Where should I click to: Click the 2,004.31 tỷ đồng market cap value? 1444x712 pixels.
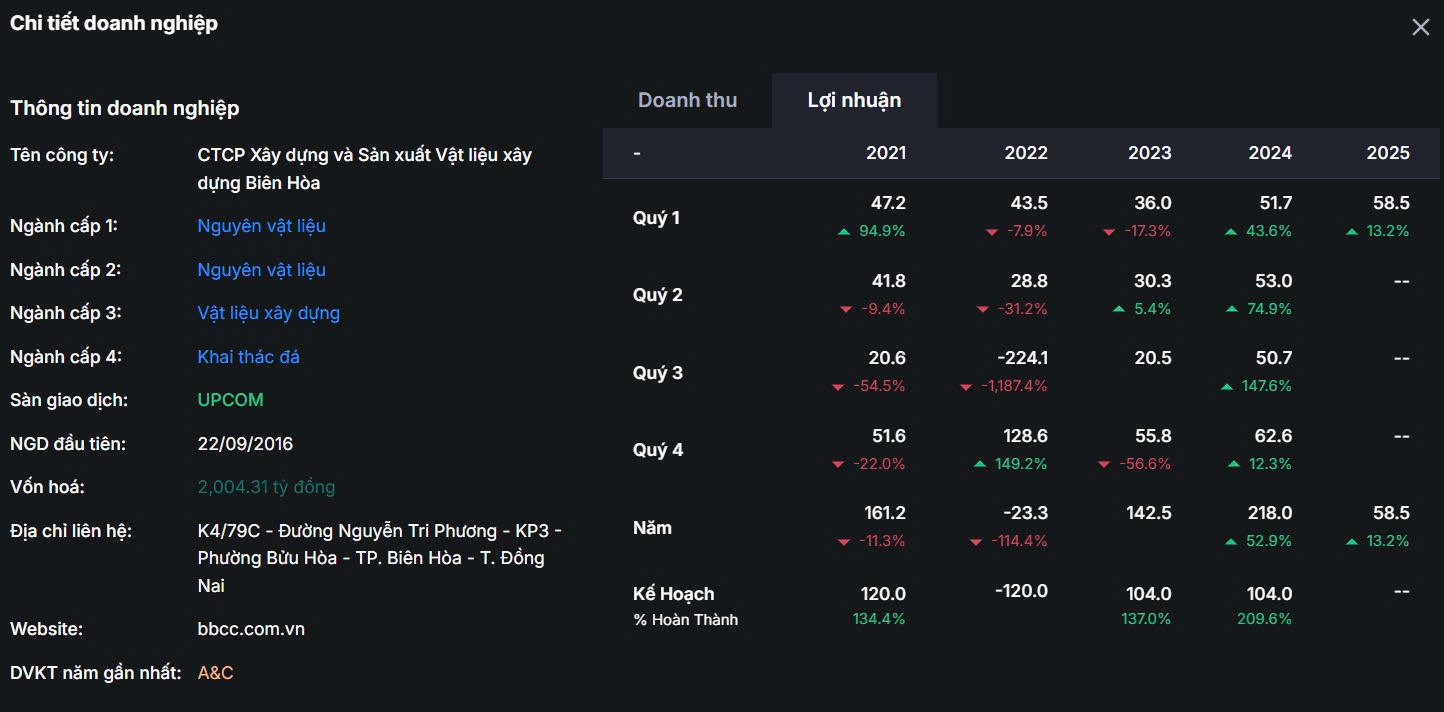point(266,487)
